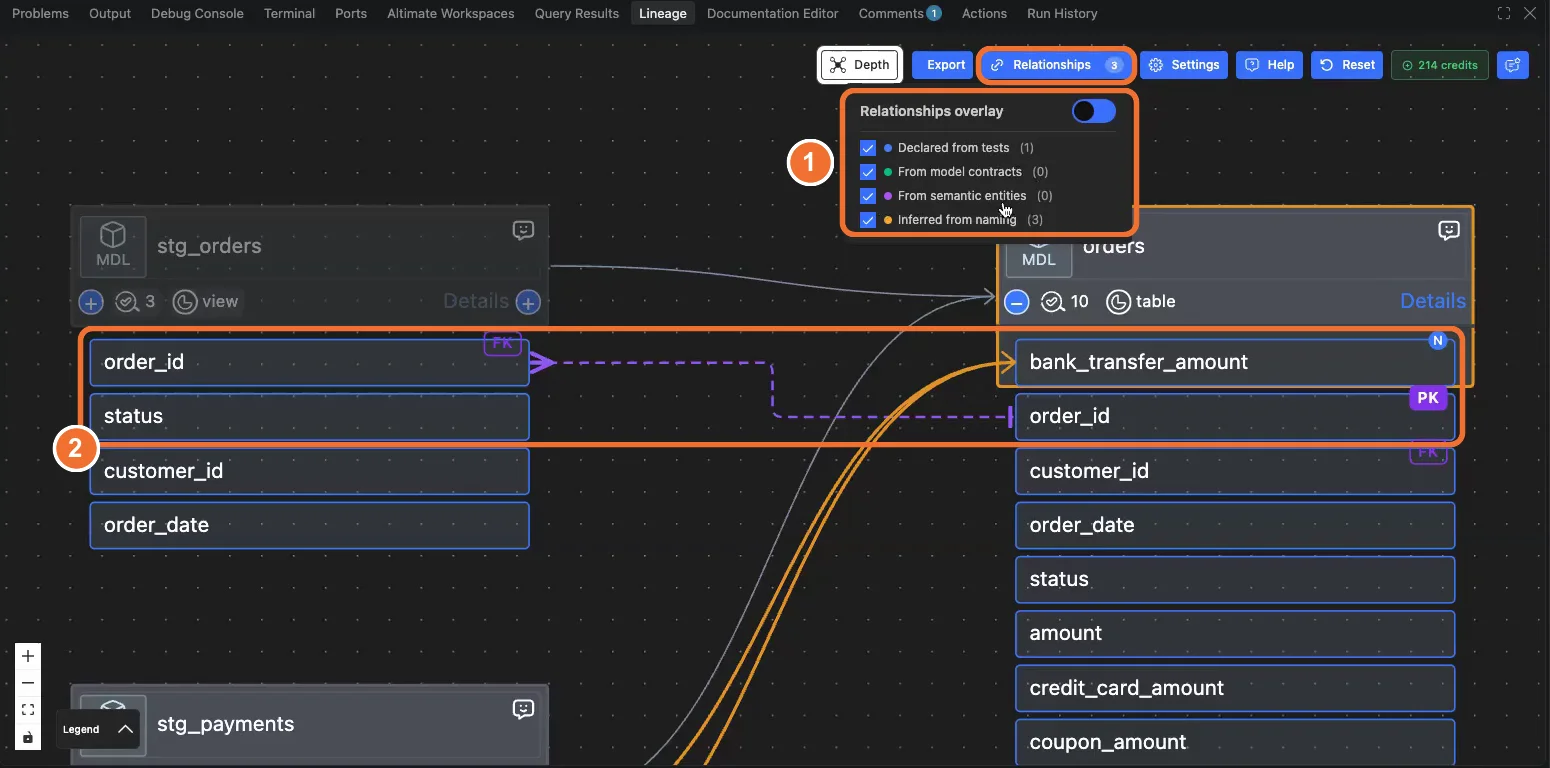Image resolution: width=1550 pixels, height=768 pixels.
Task: Click the tests icon showing 10 on orders
Action: tap(1052, 302)
